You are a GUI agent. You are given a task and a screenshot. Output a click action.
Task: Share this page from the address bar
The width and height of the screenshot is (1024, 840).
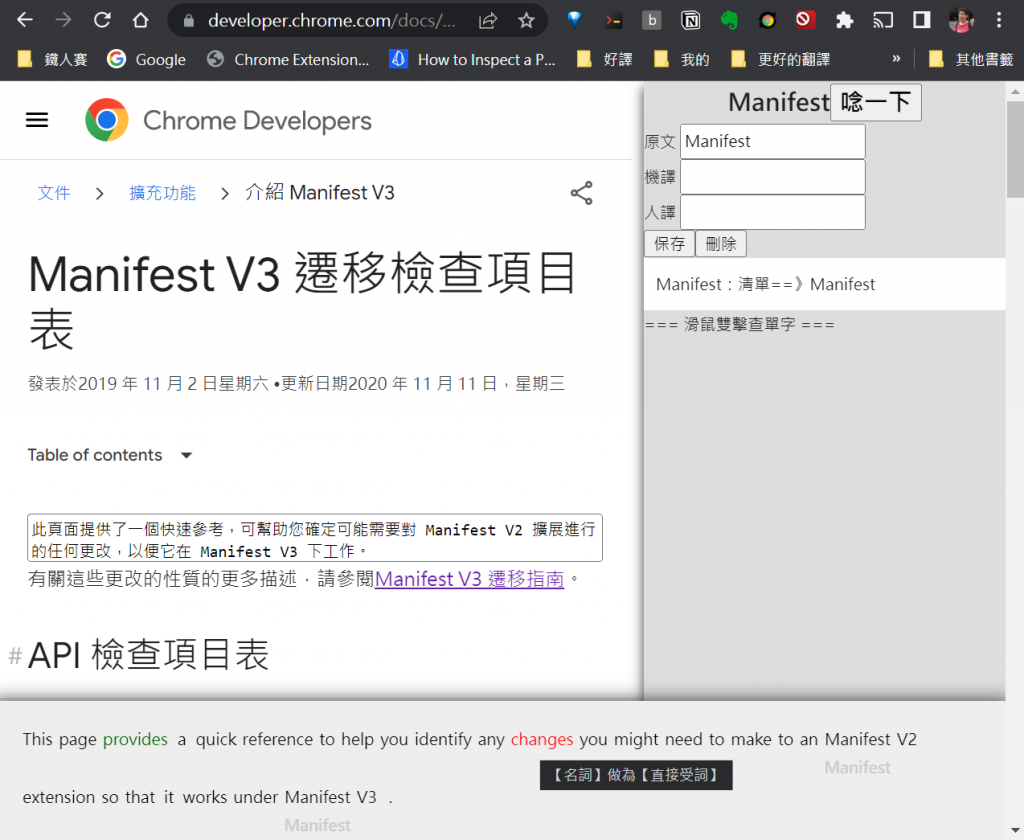(x=488, y=21)
